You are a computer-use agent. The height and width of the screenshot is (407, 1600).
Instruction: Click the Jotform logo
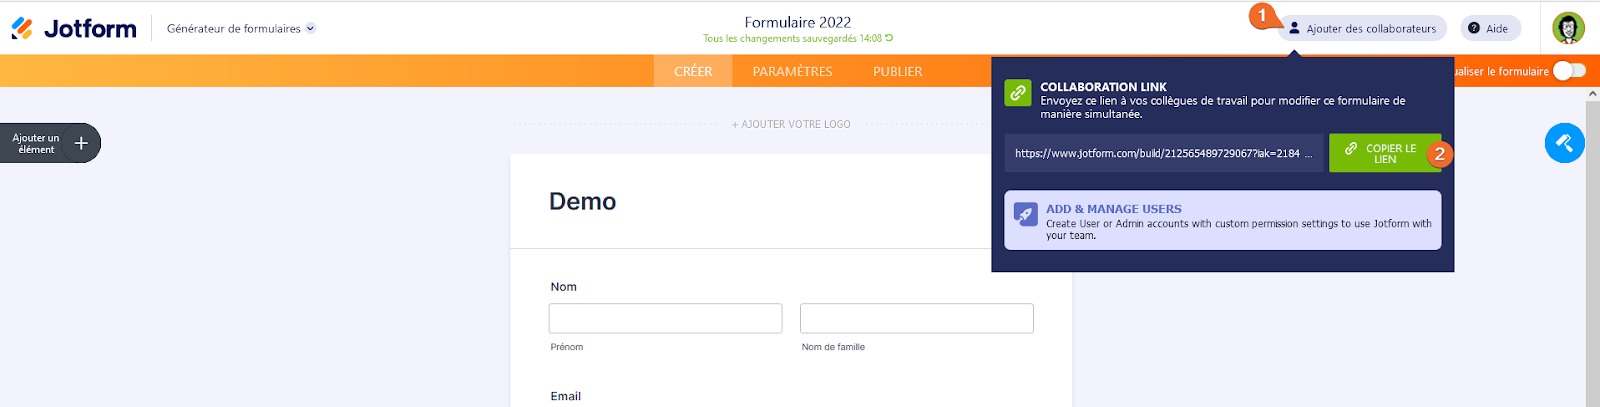[x=74, y=28]
